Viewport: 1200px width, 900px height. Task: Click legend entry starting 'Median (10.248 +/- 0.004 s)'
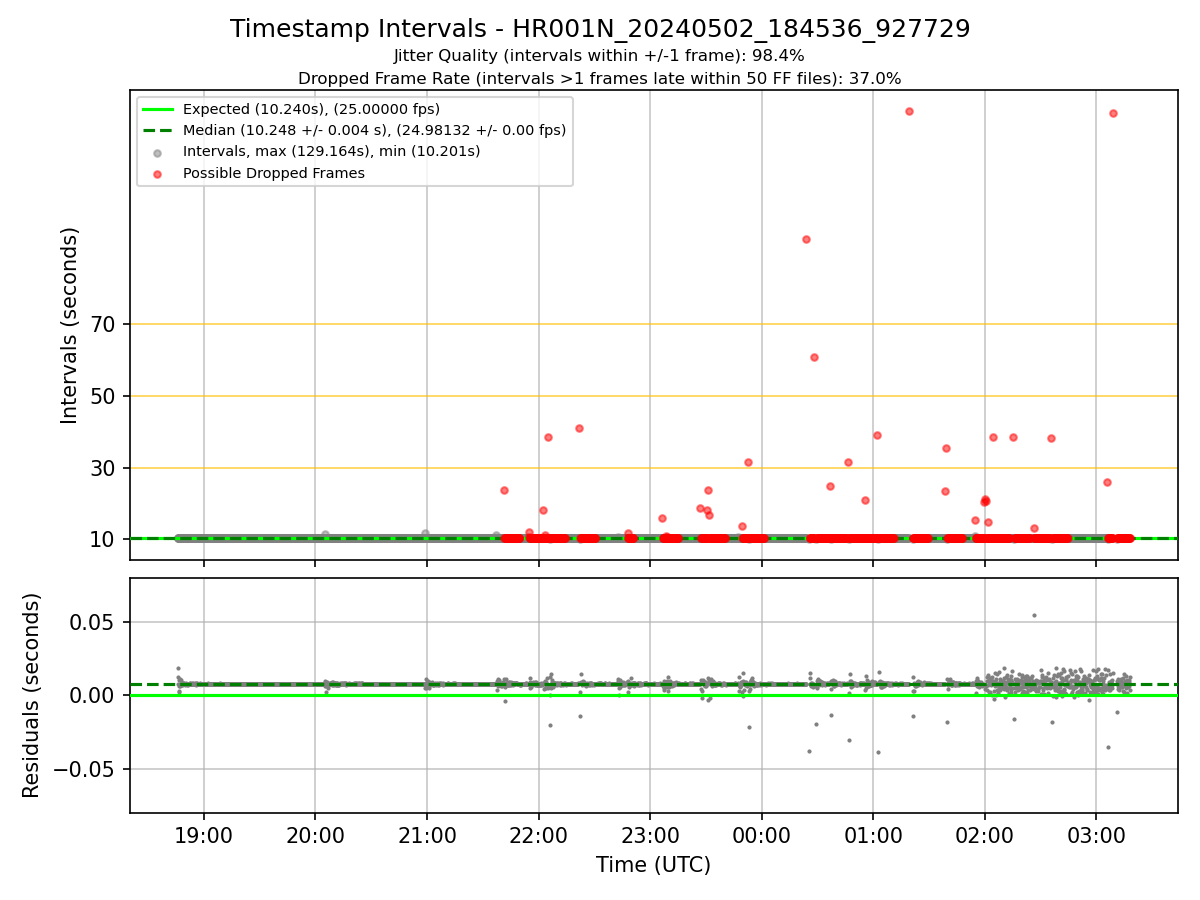[374, 130]
